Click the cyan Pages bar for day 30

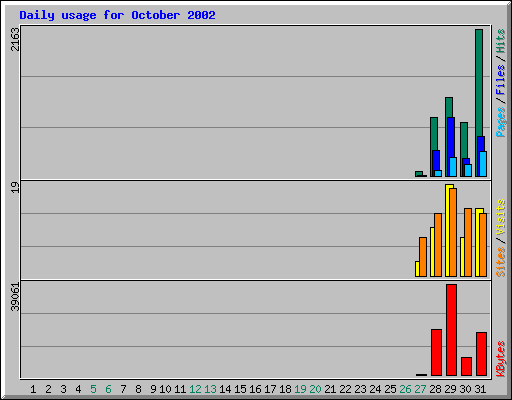468,170
